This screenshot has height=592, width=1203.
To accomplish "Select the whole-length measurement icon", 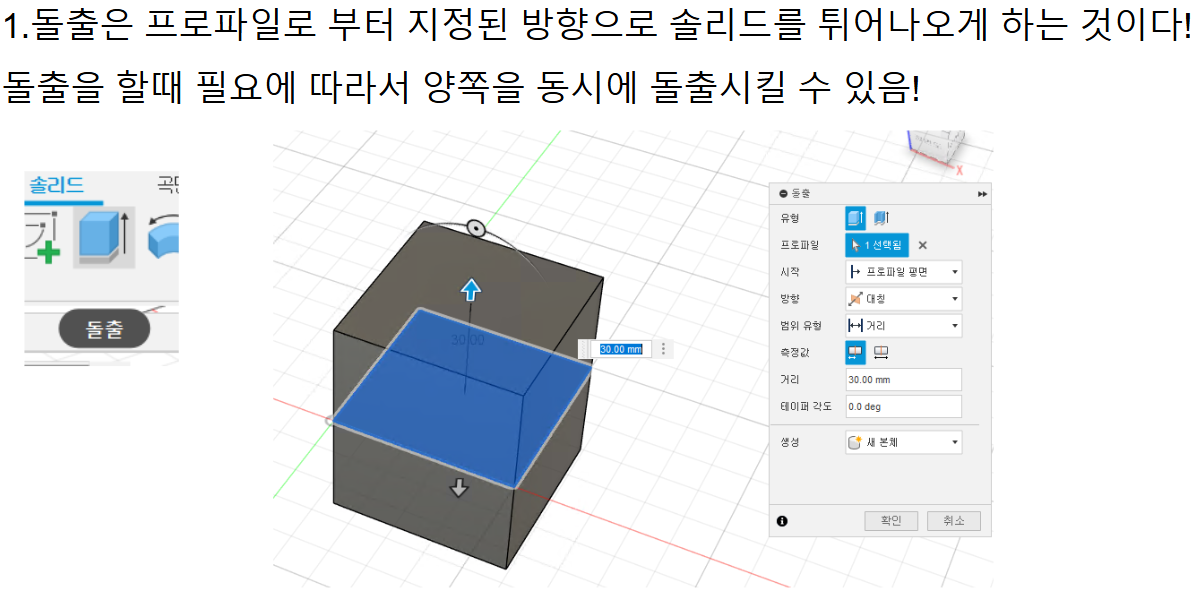I will coord(881,352).
